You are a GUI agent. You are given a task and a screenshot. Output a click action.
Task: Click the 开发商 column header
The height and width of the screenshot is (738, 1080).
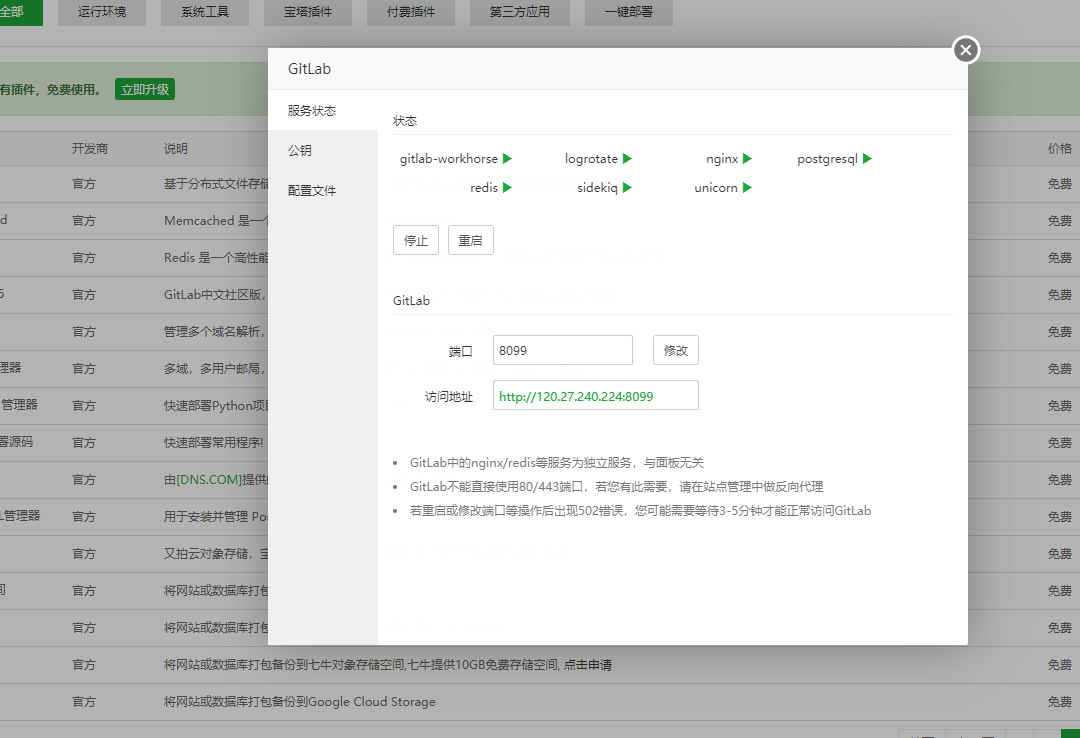click(x=90, y=149)
